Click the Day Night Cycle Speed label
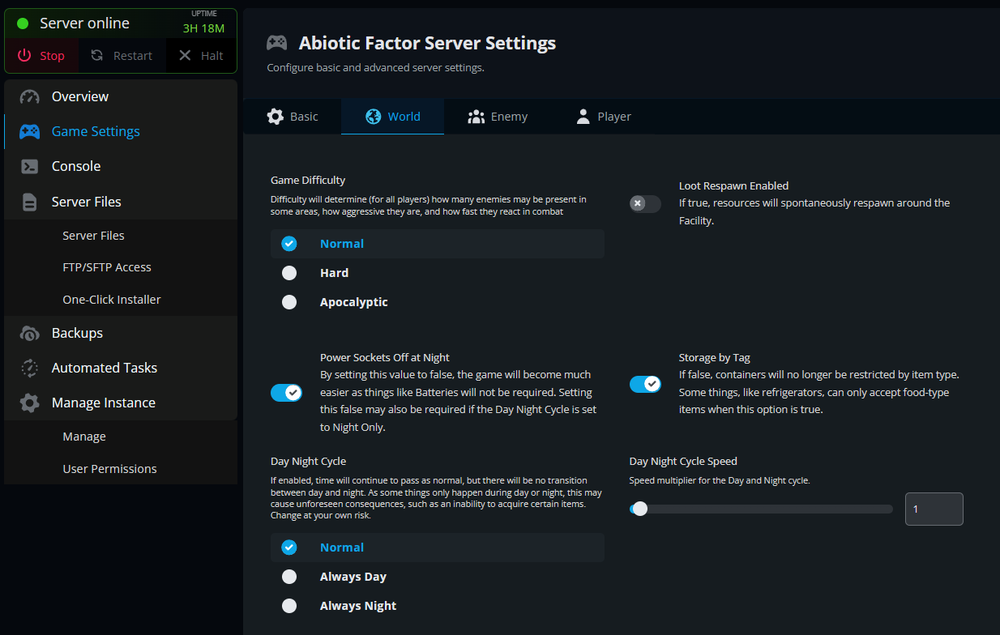The image size is (1000, 635). click(x=683, y=461)
